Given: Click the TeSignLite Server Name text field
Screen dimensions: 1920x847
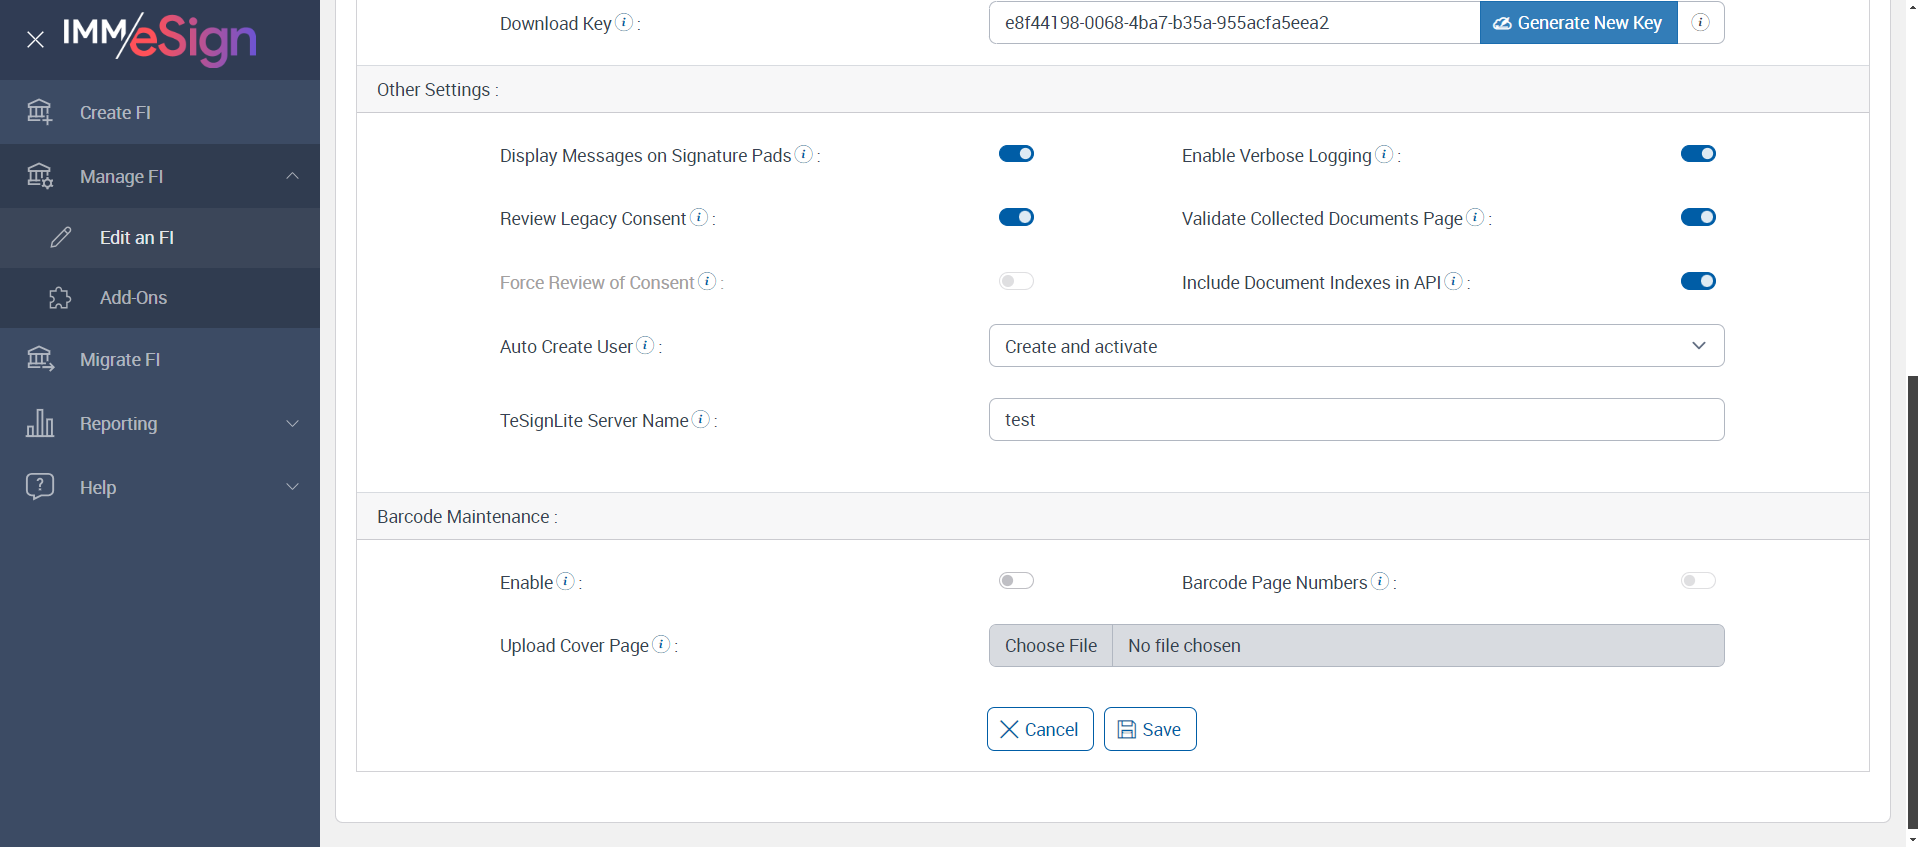Looking at the screenshot, I should (1356, 420).
